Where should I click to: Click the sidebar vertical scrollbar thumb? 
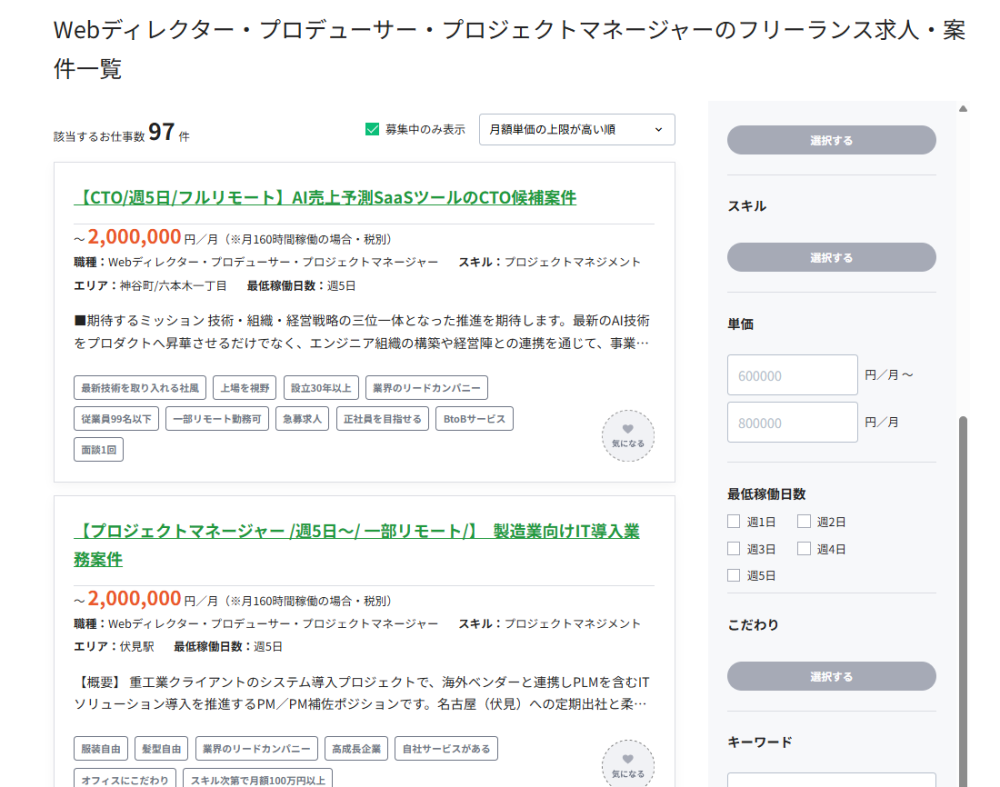click(x=963, y=600)
